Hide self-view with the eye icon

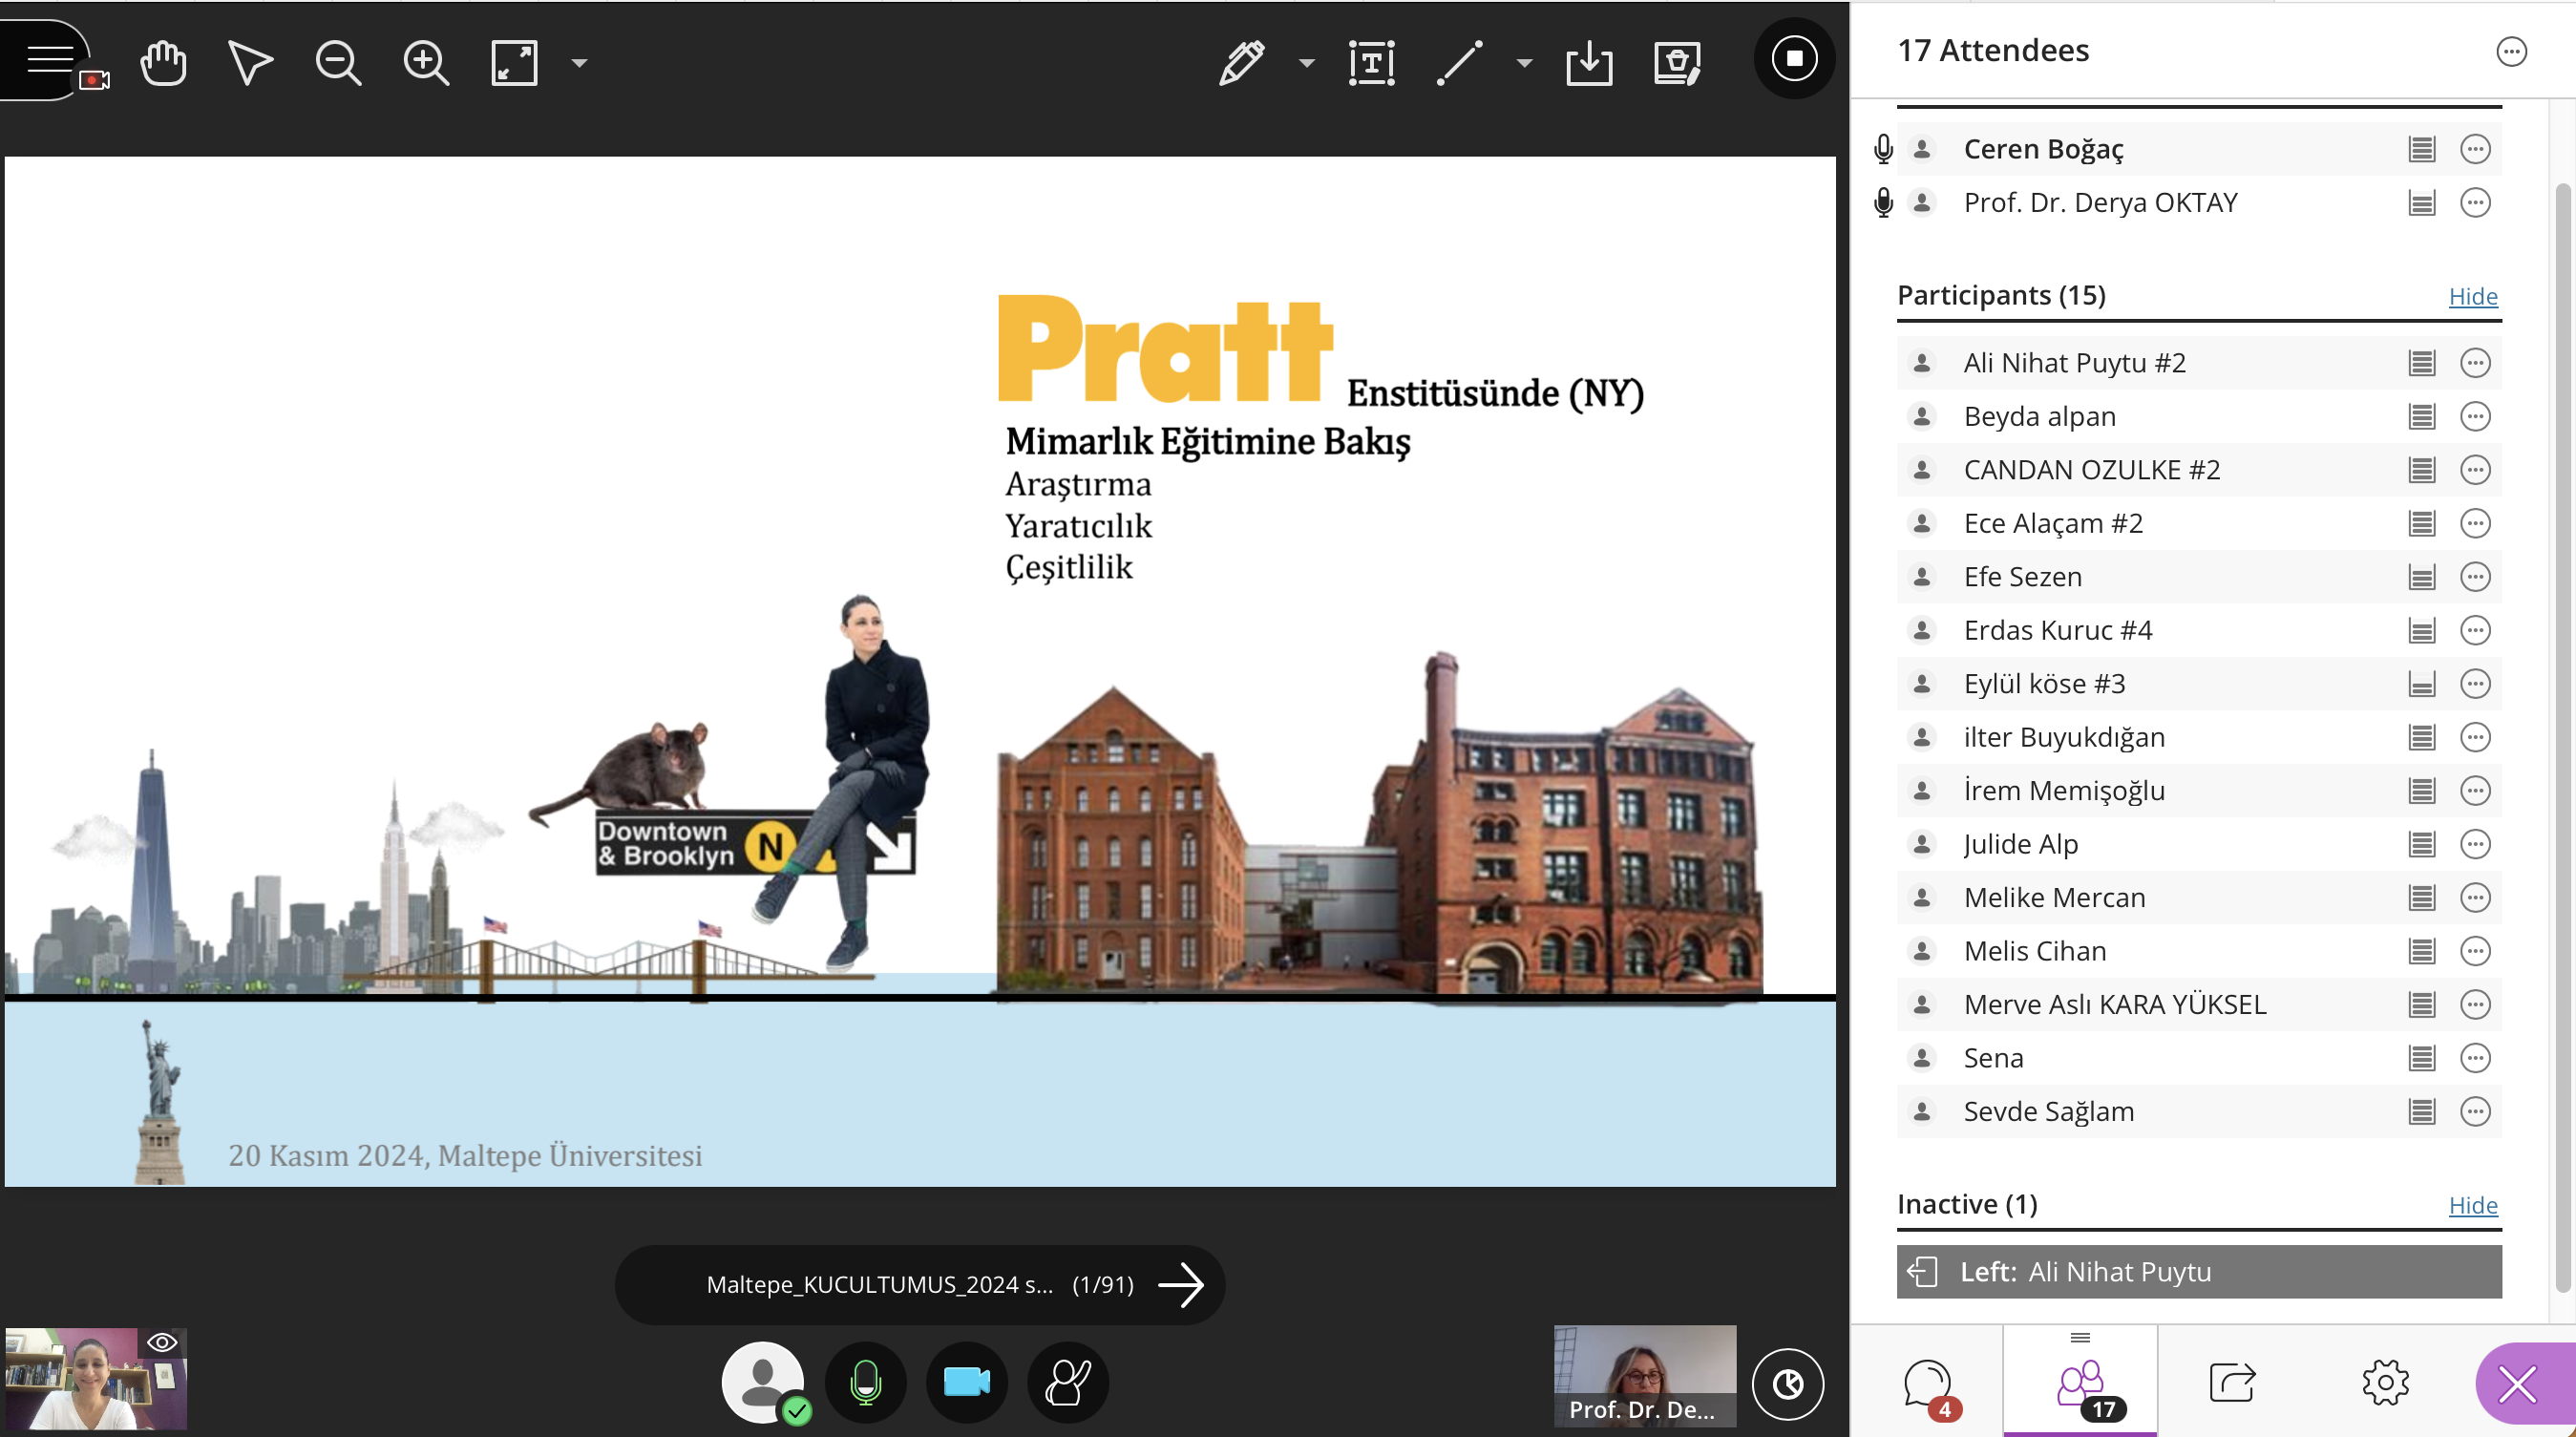pos(162,1342)
